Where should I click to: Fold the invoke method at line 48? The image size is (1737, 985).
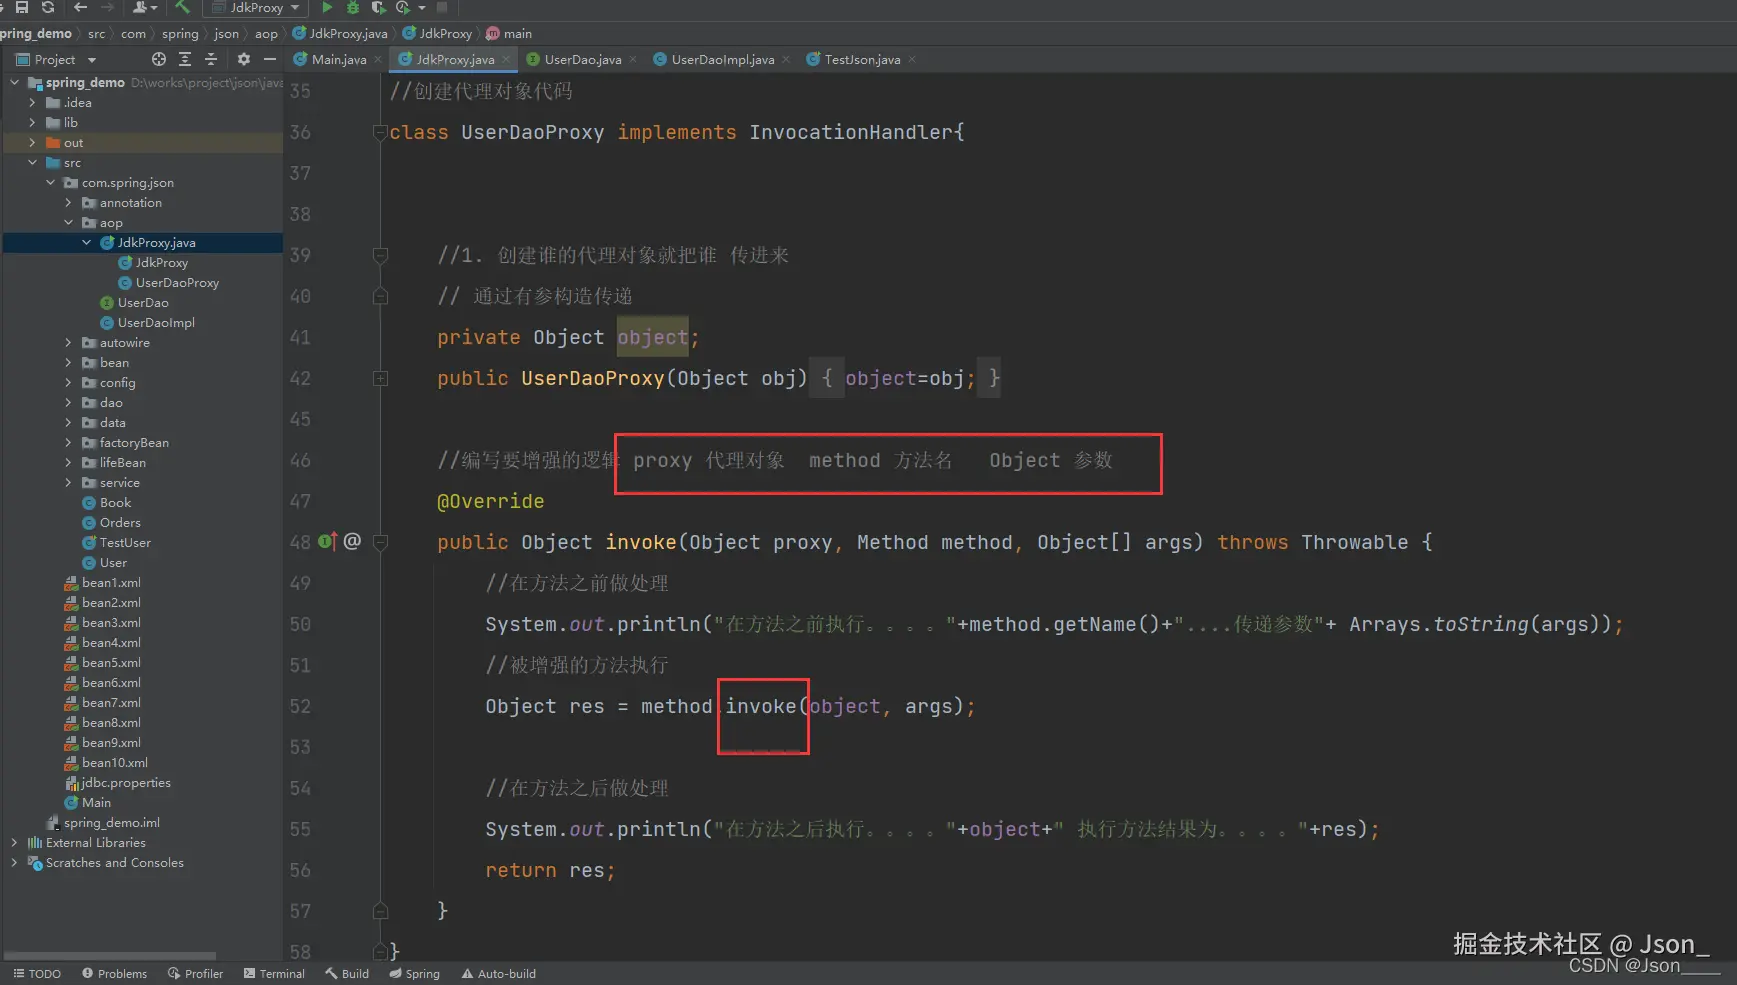tap(380, 542)
